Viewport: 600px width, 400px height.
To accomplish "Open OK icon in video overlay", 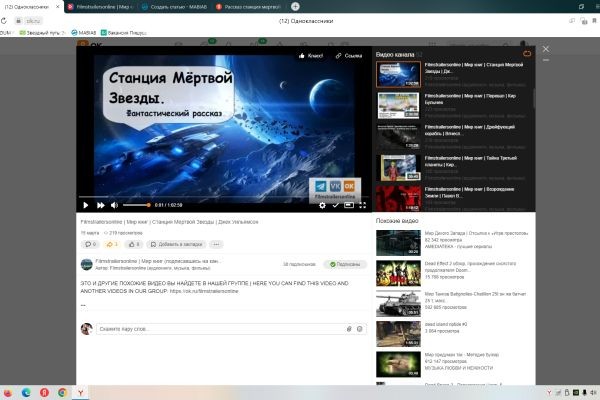I will 349,186.
